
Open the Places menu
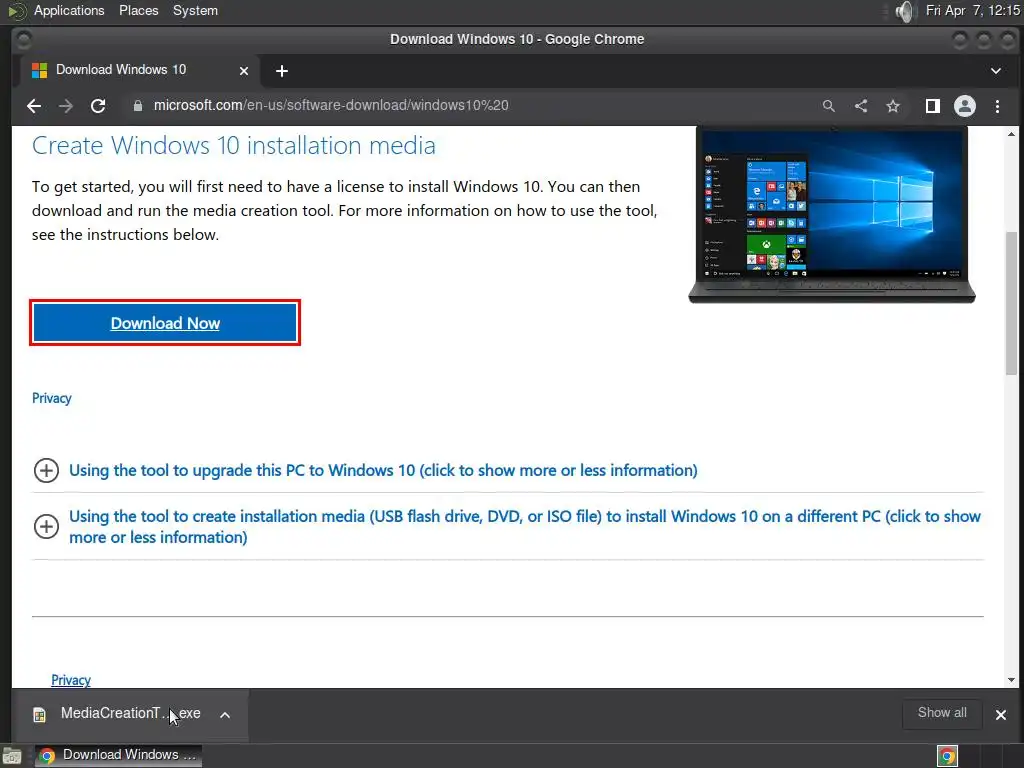point(138,10)
